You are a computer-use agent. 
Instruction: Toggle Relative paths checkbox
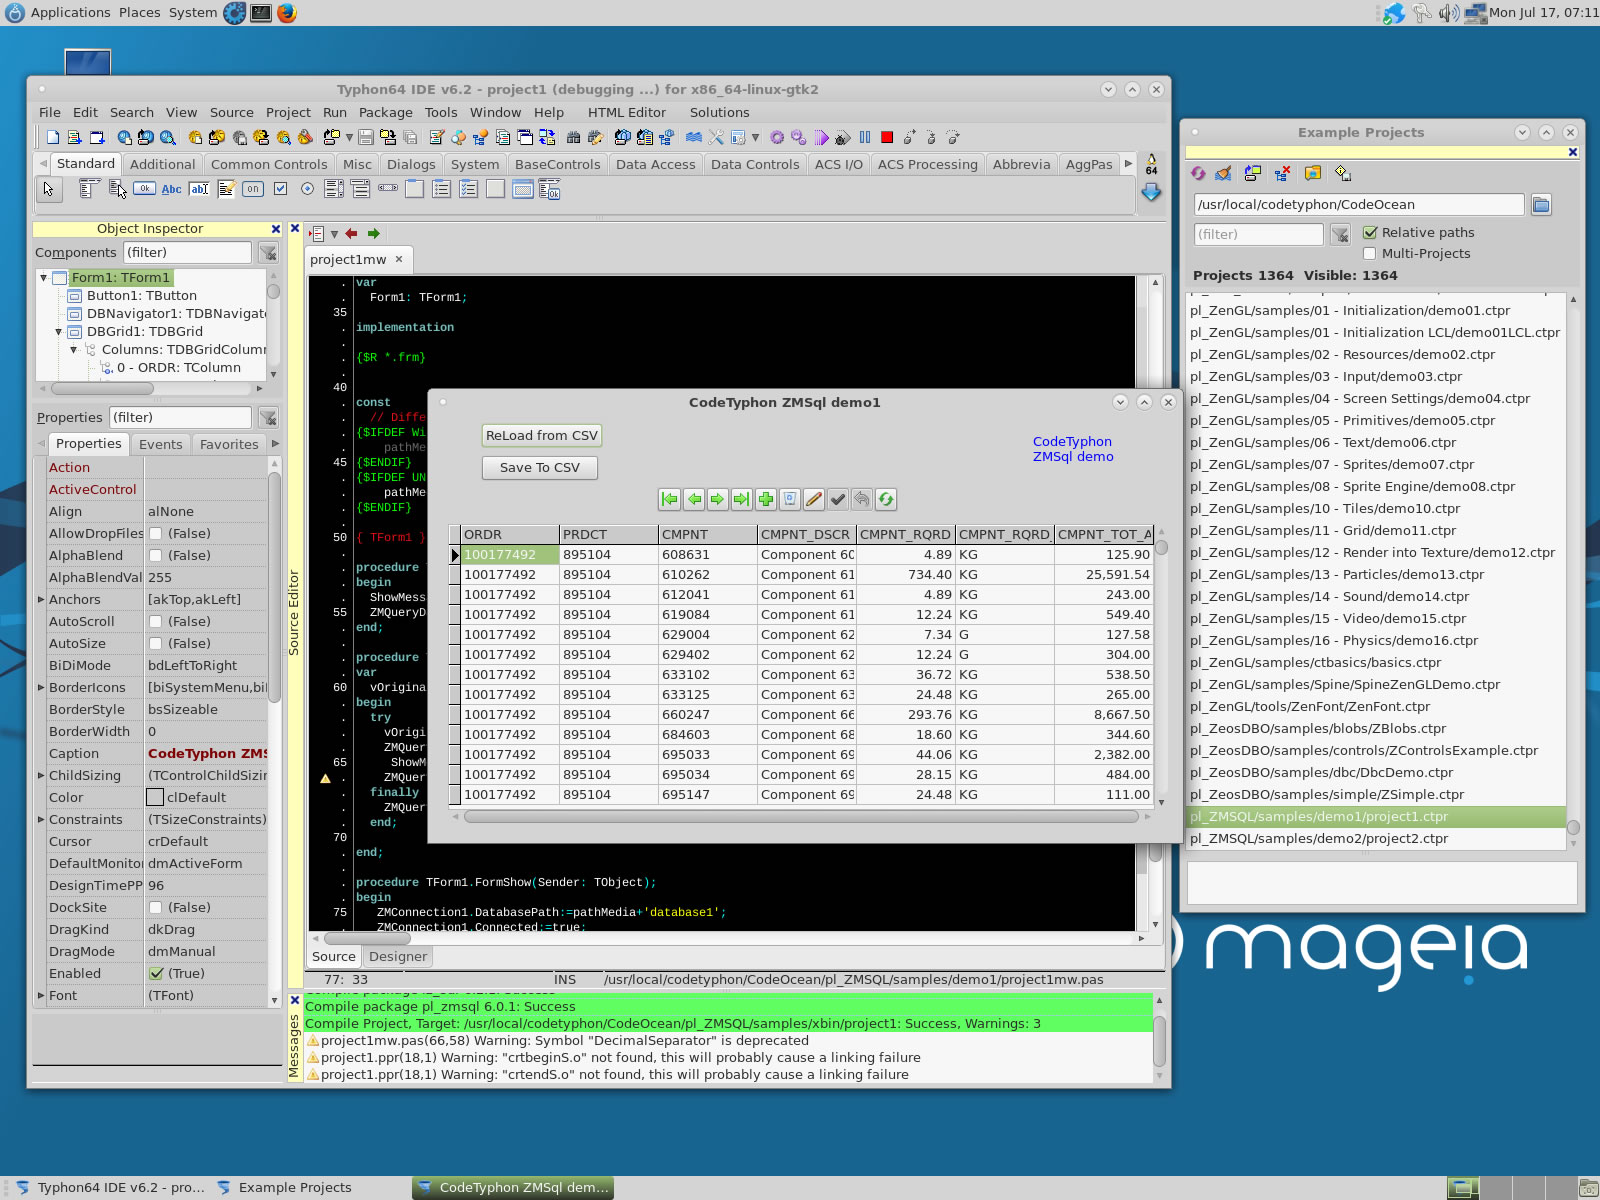coord(1370,232)
